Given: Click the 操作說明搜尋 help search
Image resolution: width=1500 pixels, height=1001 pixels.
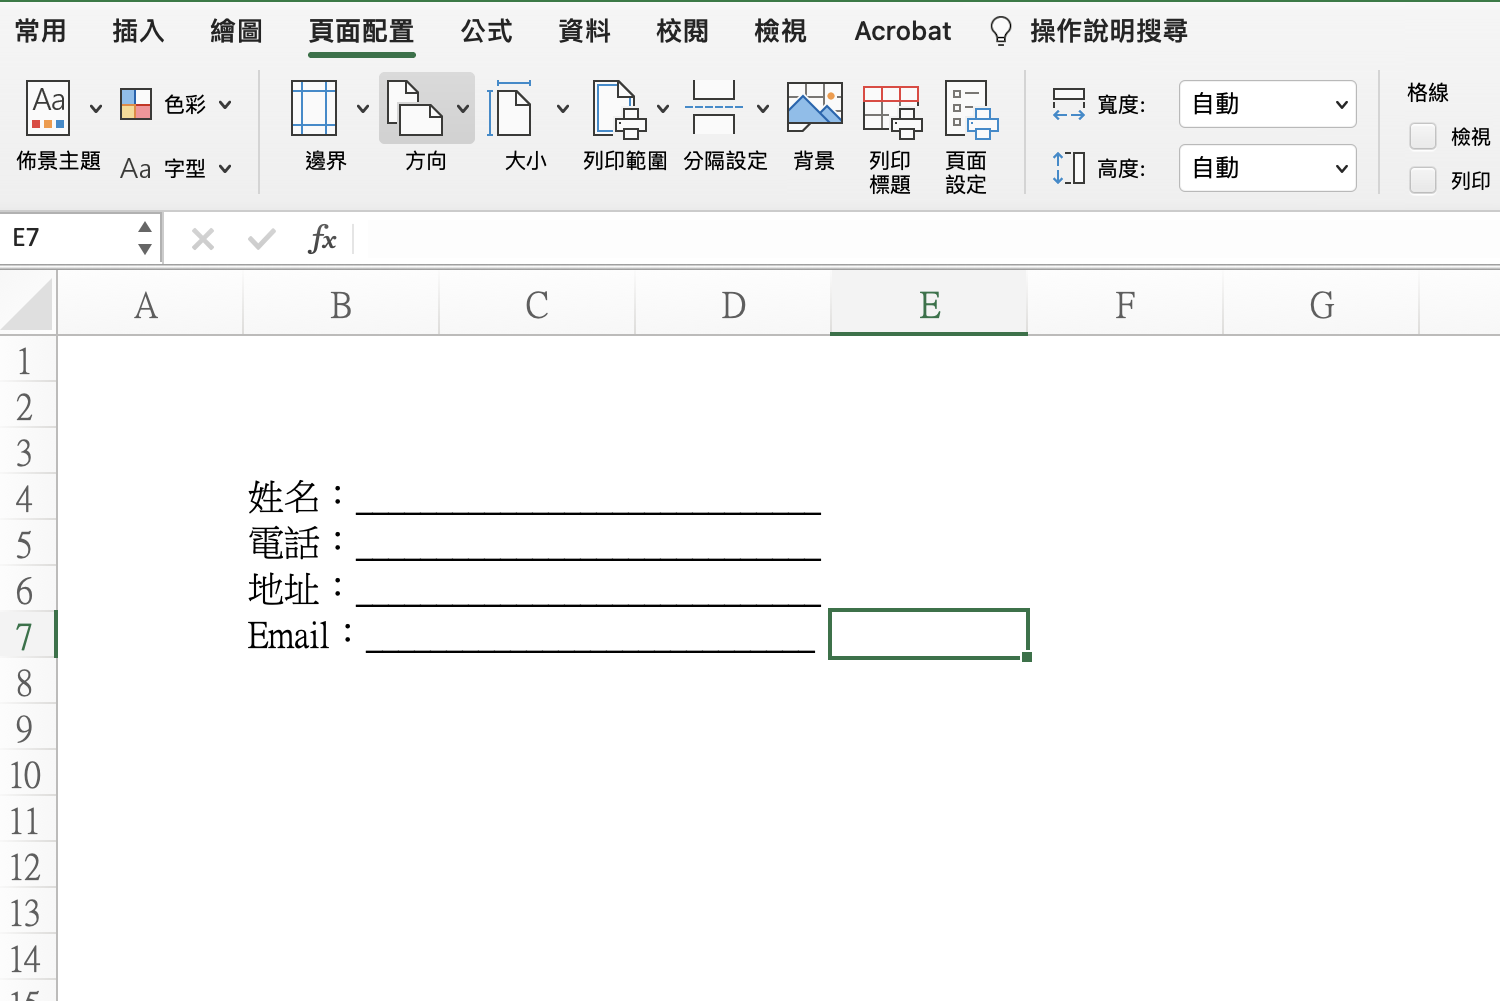Looking at the screenshot, I should [1105, 31].
